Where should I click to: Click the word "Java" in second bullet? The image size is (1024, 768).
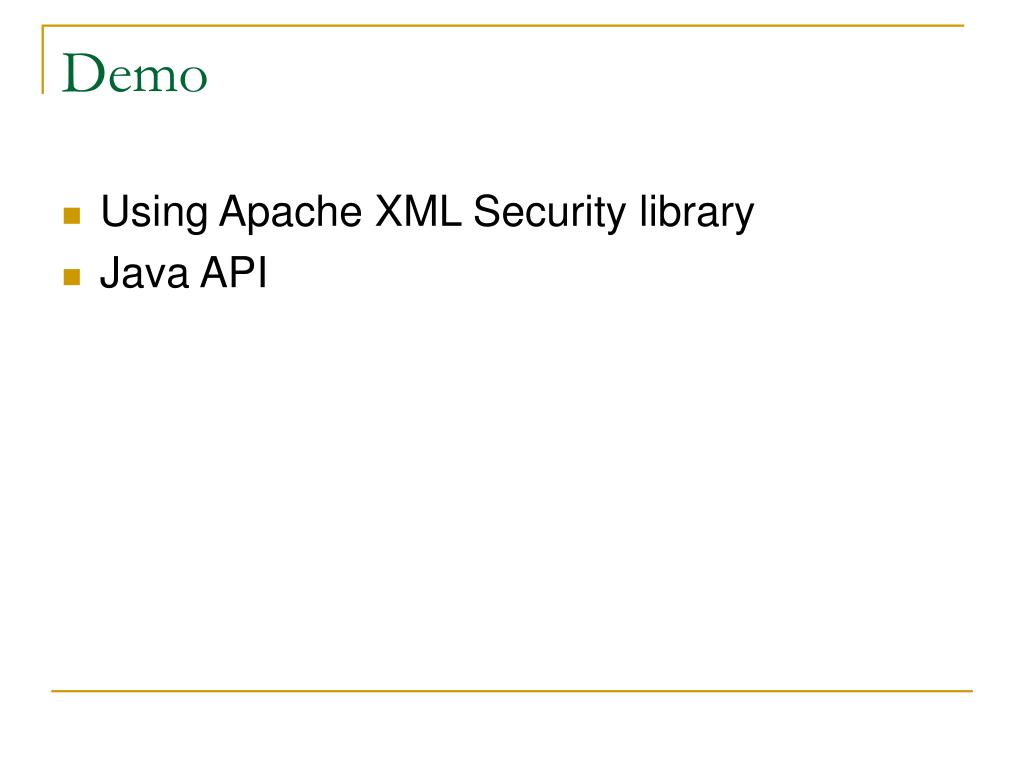pos(144,272)
